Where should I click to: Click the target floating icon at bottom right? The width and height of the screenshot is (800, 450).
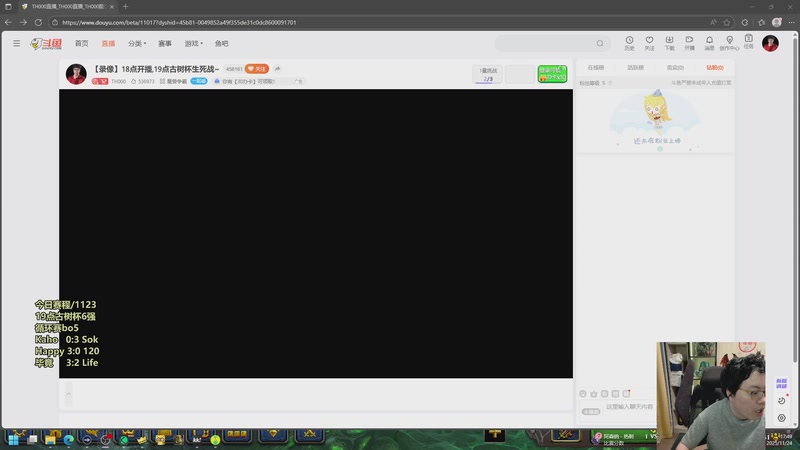pos(781,418)
